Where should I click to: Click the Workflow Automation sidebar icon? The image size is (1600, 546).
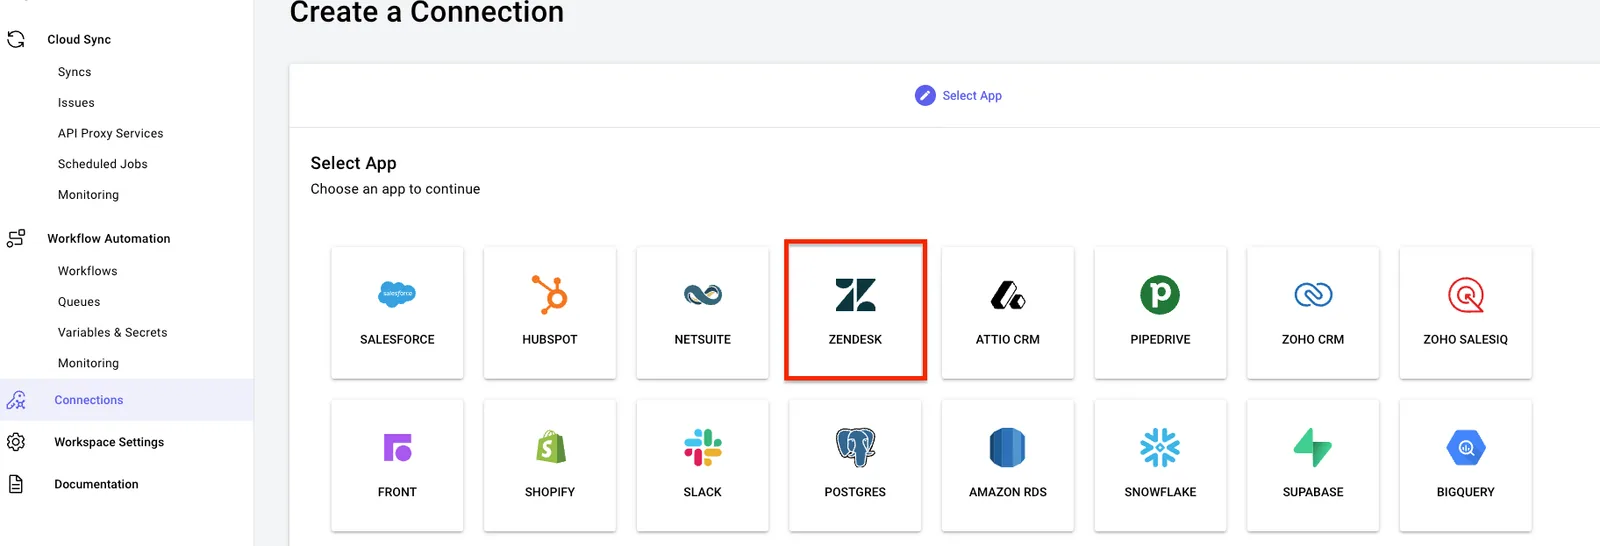tap(16, 238)
